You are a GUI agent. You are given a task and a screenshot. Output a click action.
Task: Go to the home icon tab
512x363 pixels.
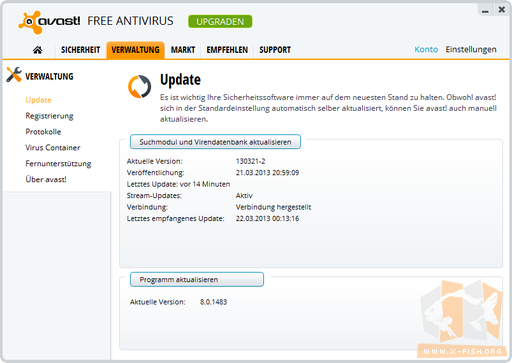[x=38, y=50]
